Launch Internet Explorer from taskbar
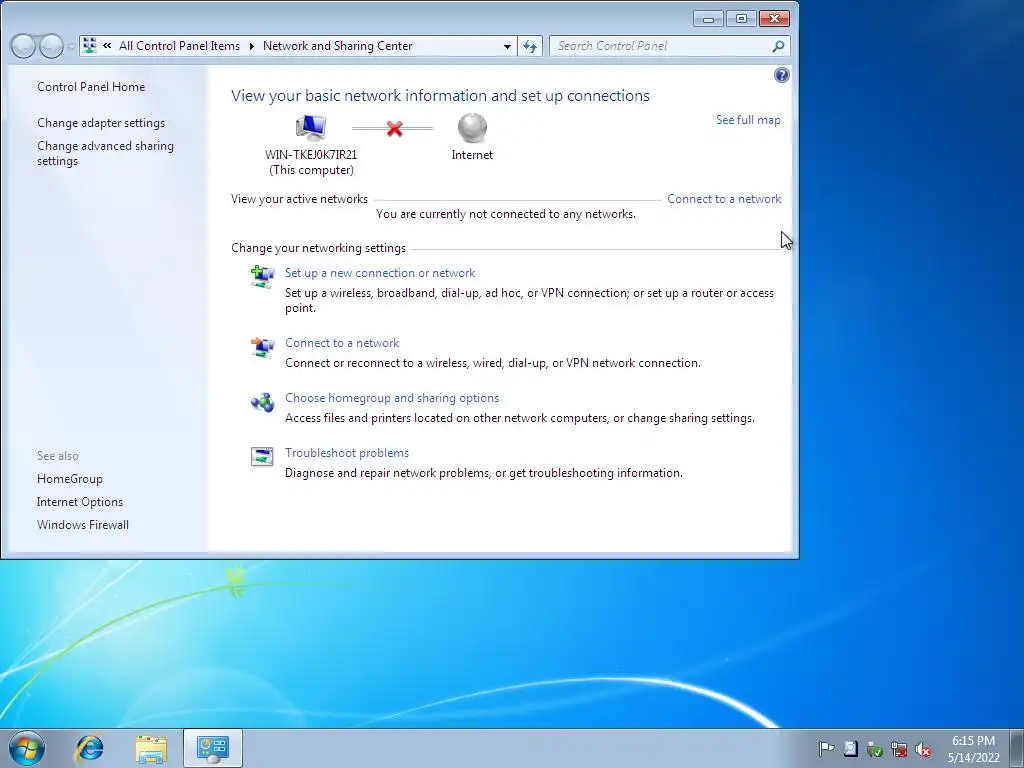This screenshot has width=1024, height=768. tap(89, 748)
